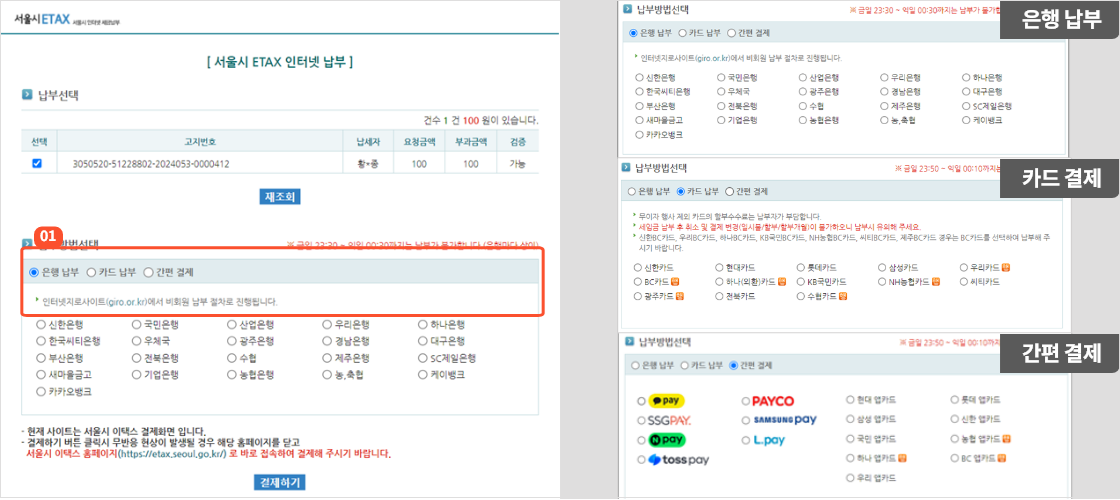Screen dimensions: 1120x500
Task: Choose the 씨티카드 radio button
Action: [964, 282]
